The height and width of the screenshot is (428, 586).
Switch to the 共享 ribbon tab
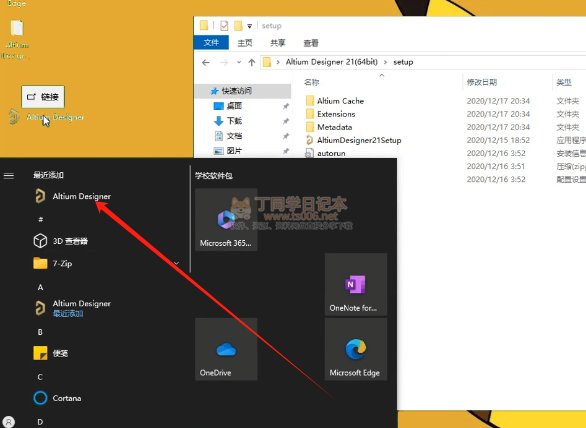(x=278, y=43)
